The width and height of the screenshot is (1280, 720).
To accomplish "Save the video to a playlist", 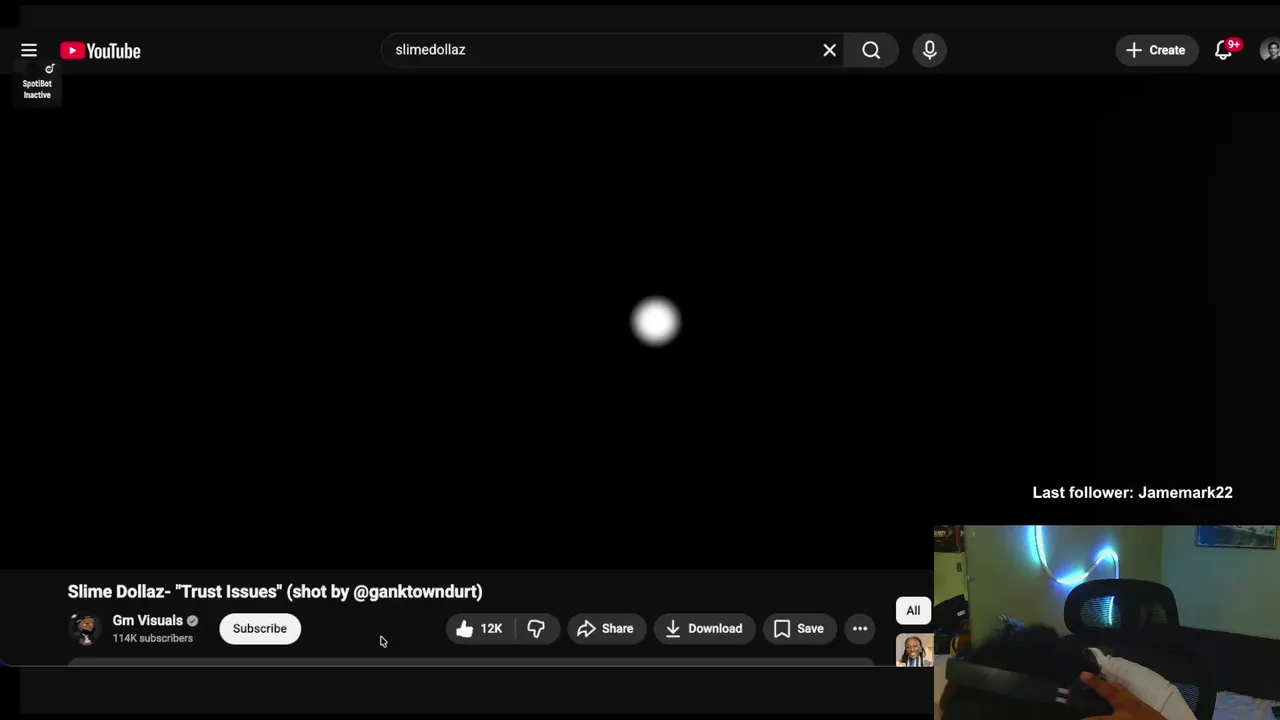I will [799, 629].
